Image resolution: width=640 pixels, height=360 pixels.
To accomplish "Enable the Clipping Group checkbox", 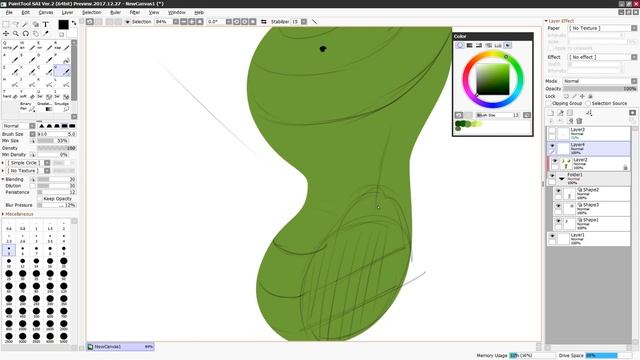I will coord(549,103).
